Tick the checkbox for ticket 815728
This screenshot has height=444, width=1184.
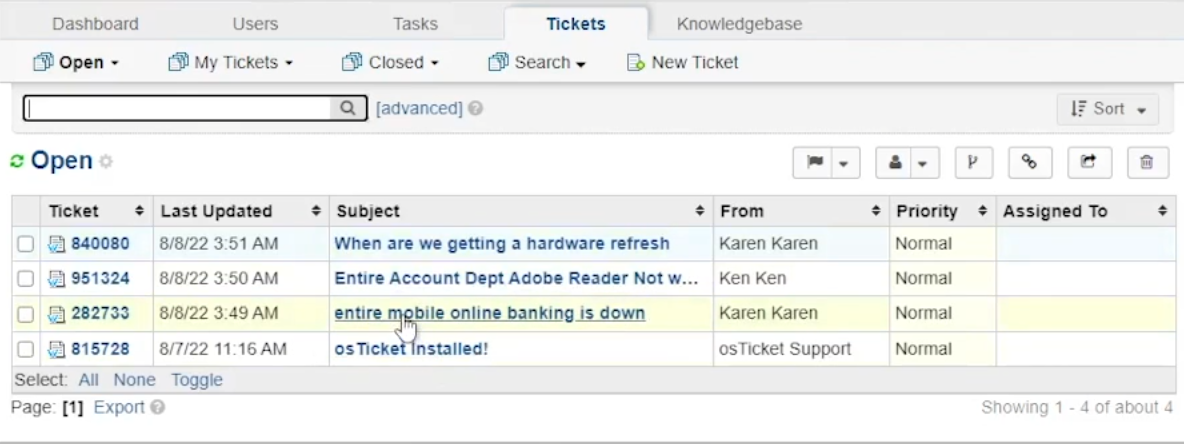point(25,349)
